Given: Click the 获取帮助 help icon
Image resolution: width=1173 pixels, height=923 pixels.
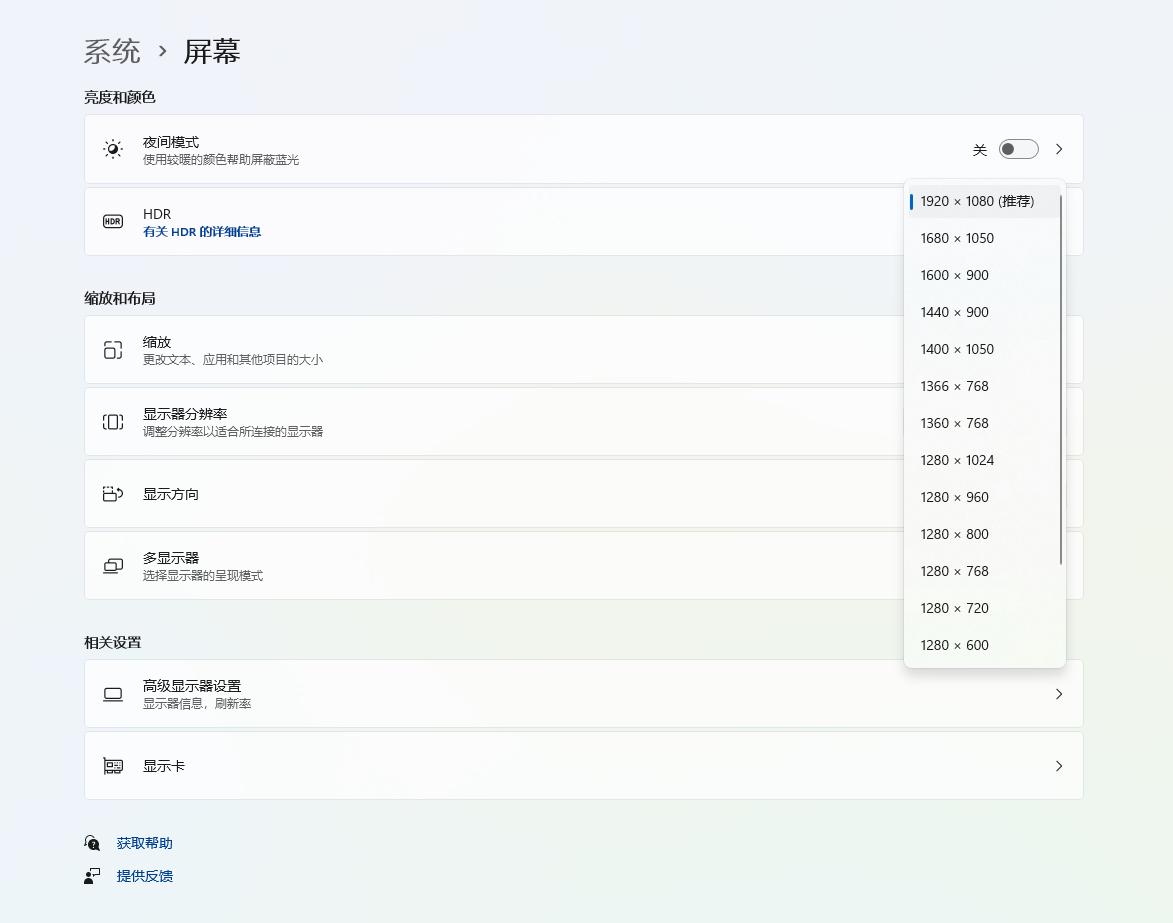Looking at the screenshot, I should pyautogui.click(x=92, y=842).
